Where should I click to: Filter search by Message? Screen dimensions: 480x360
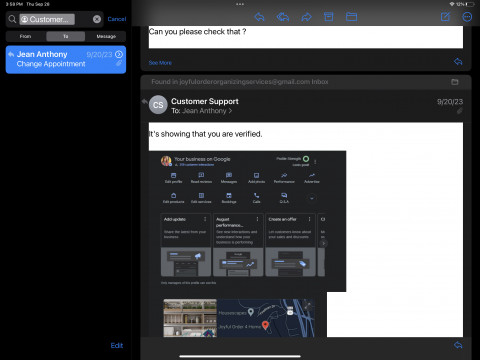point(106,36)
